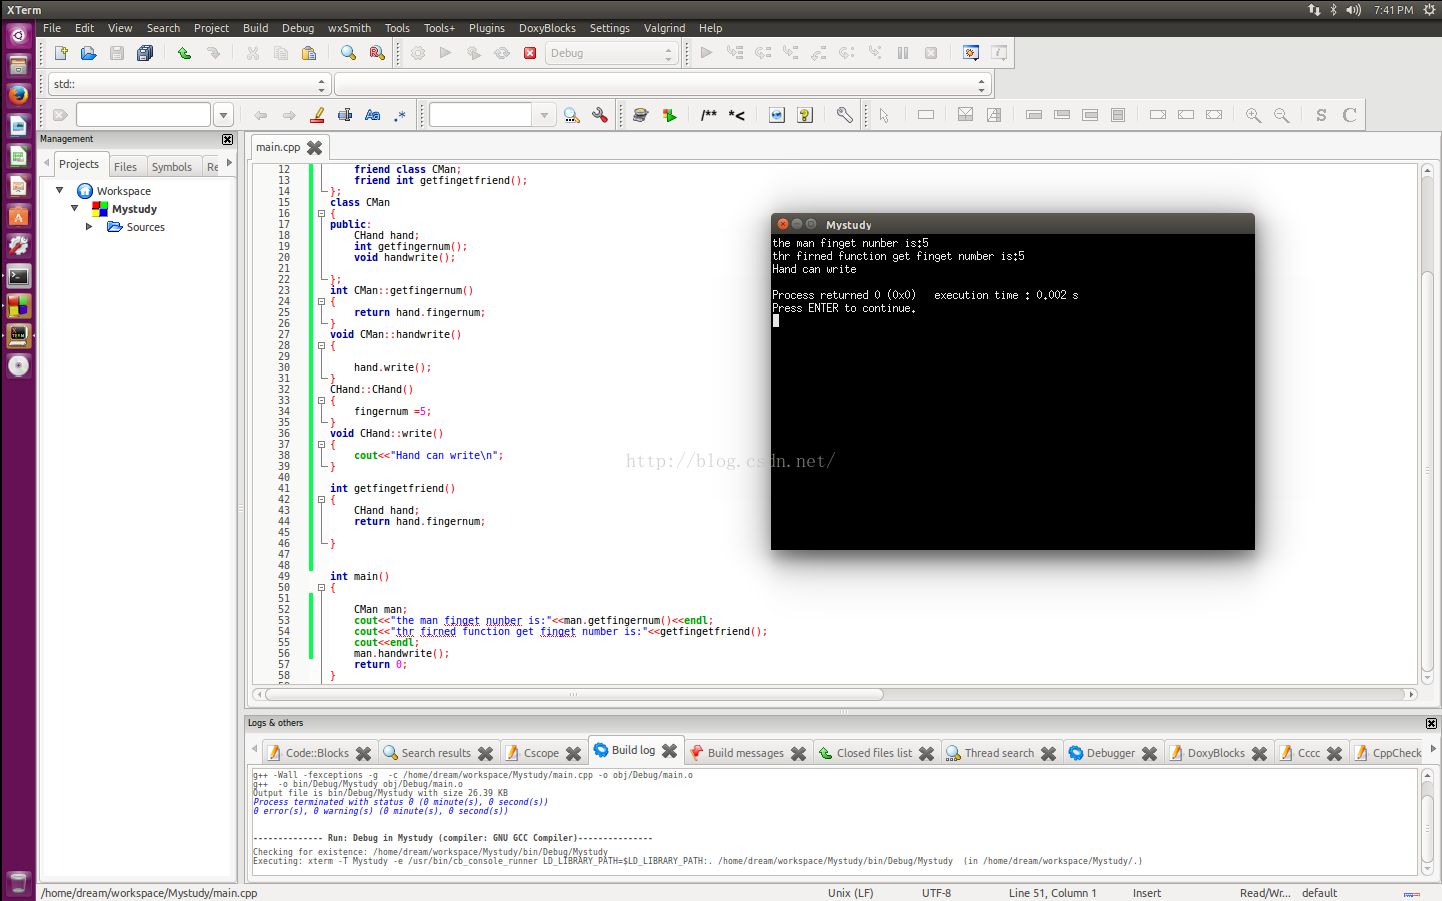Expand the Sources folder

pos(89,227)
